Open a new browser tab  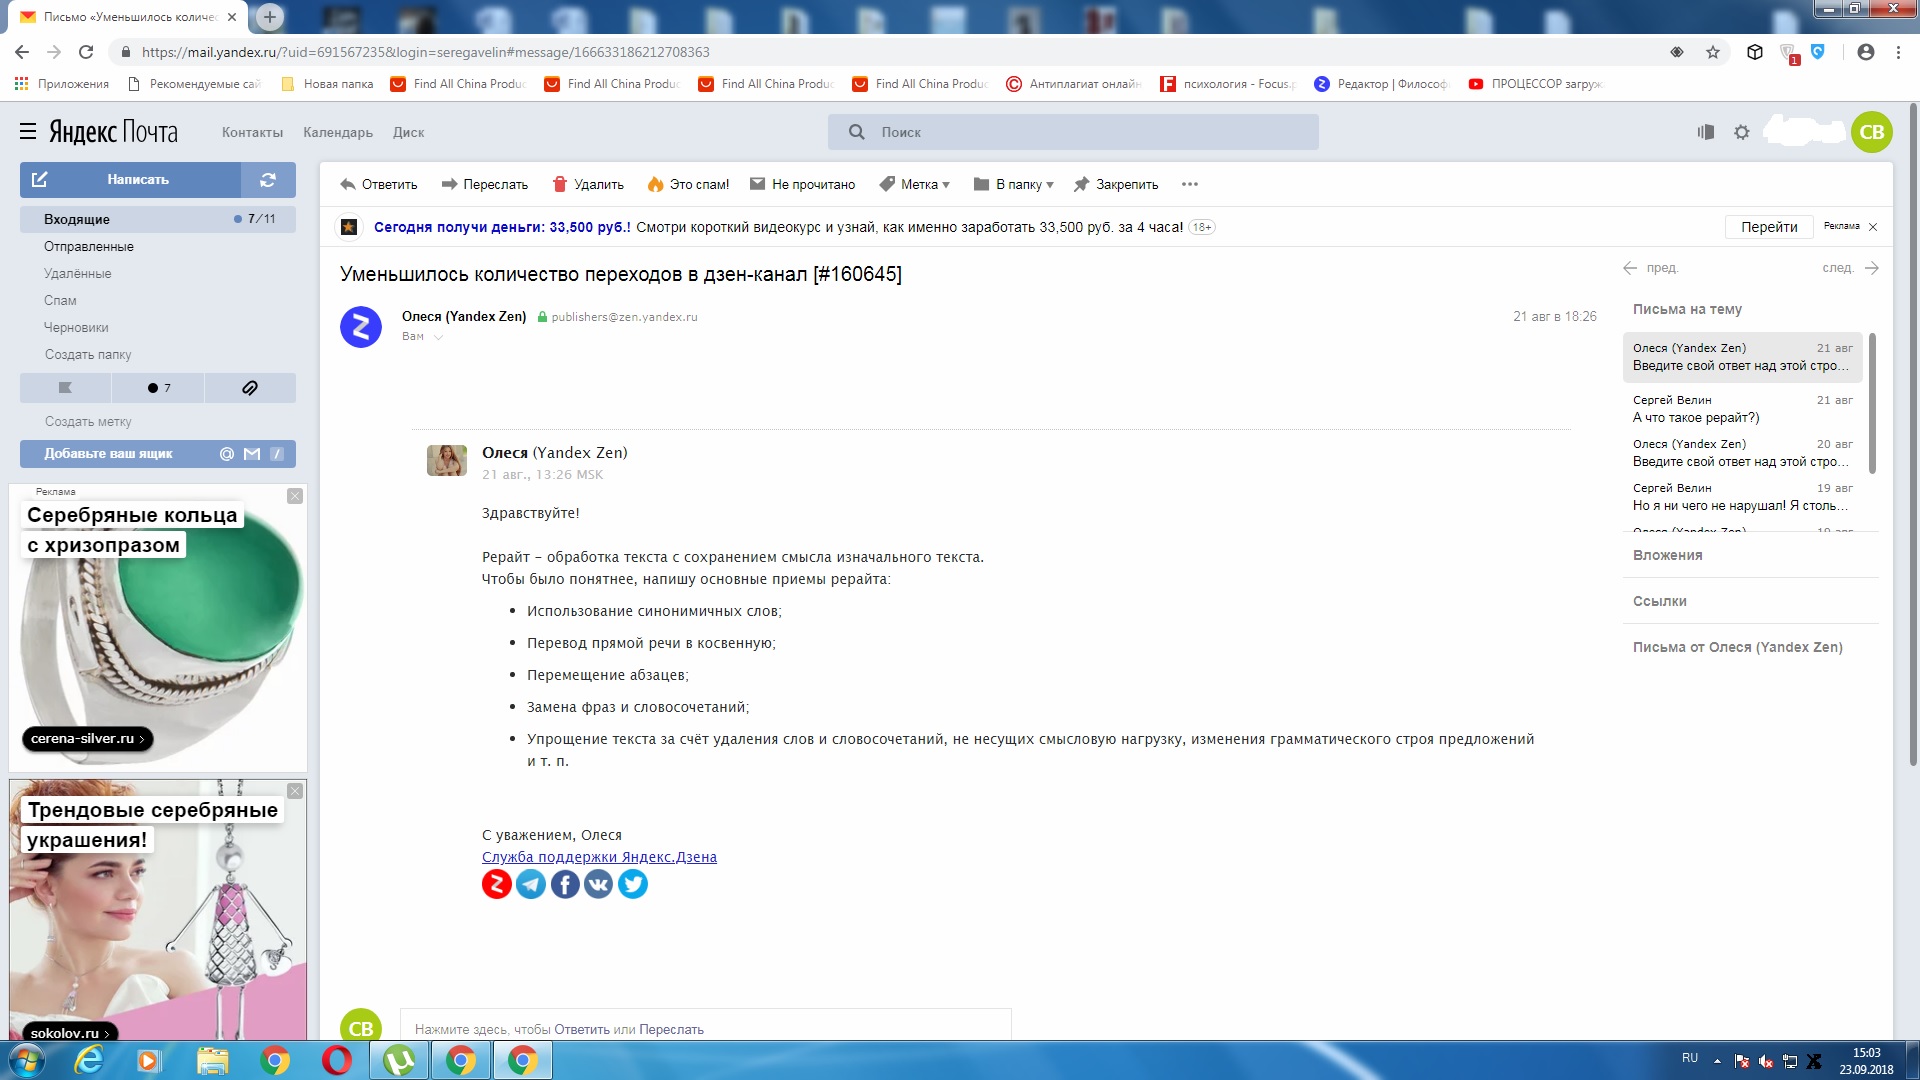click(269, 17)
